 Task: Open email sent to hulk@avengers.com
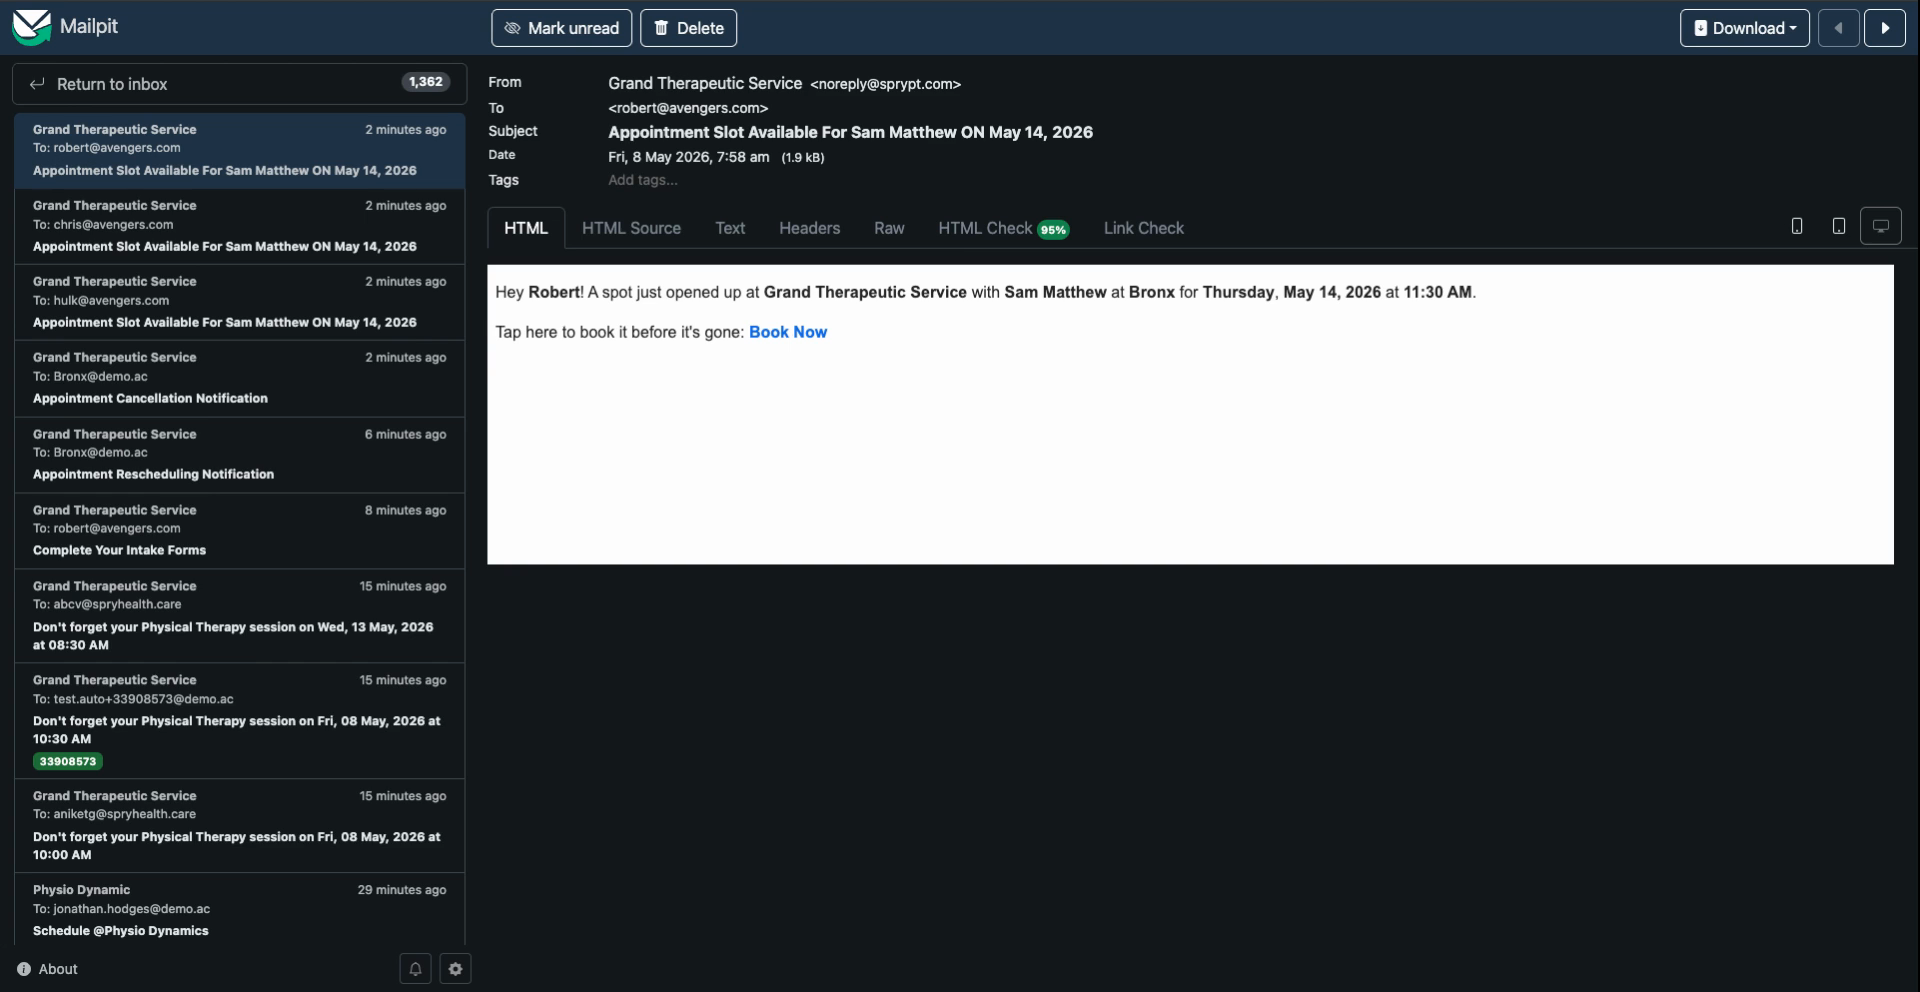239,302
